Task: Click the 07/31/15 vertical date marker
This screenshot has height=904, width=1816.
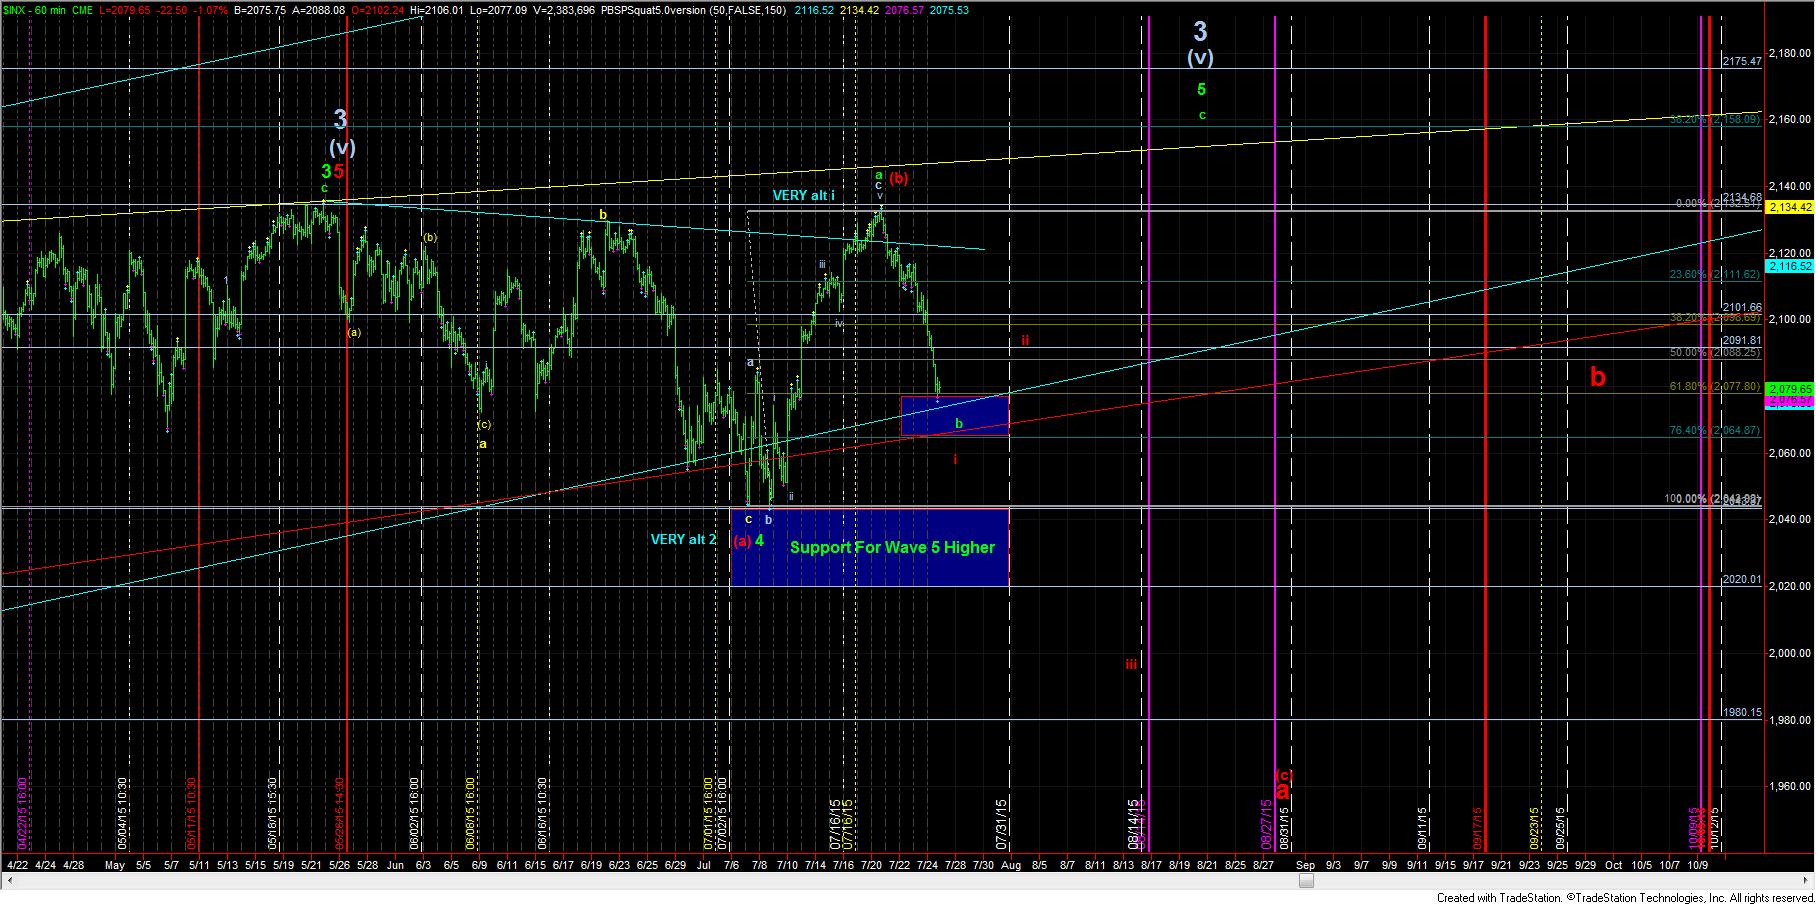Action: pos(1000,823)
